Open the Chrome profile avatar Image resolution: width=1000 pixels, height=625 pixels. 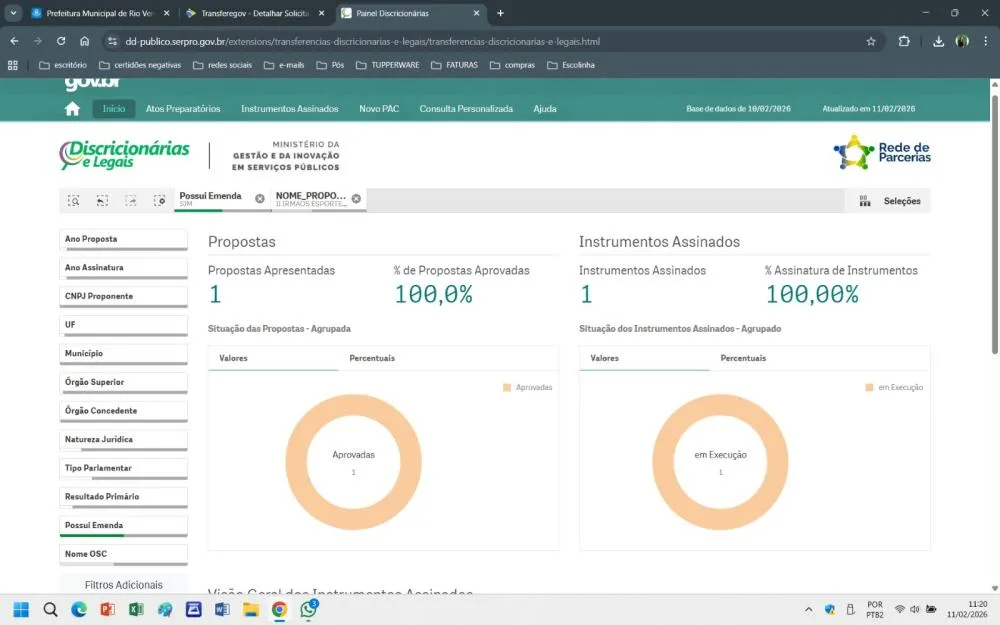[x=962, y=41]
